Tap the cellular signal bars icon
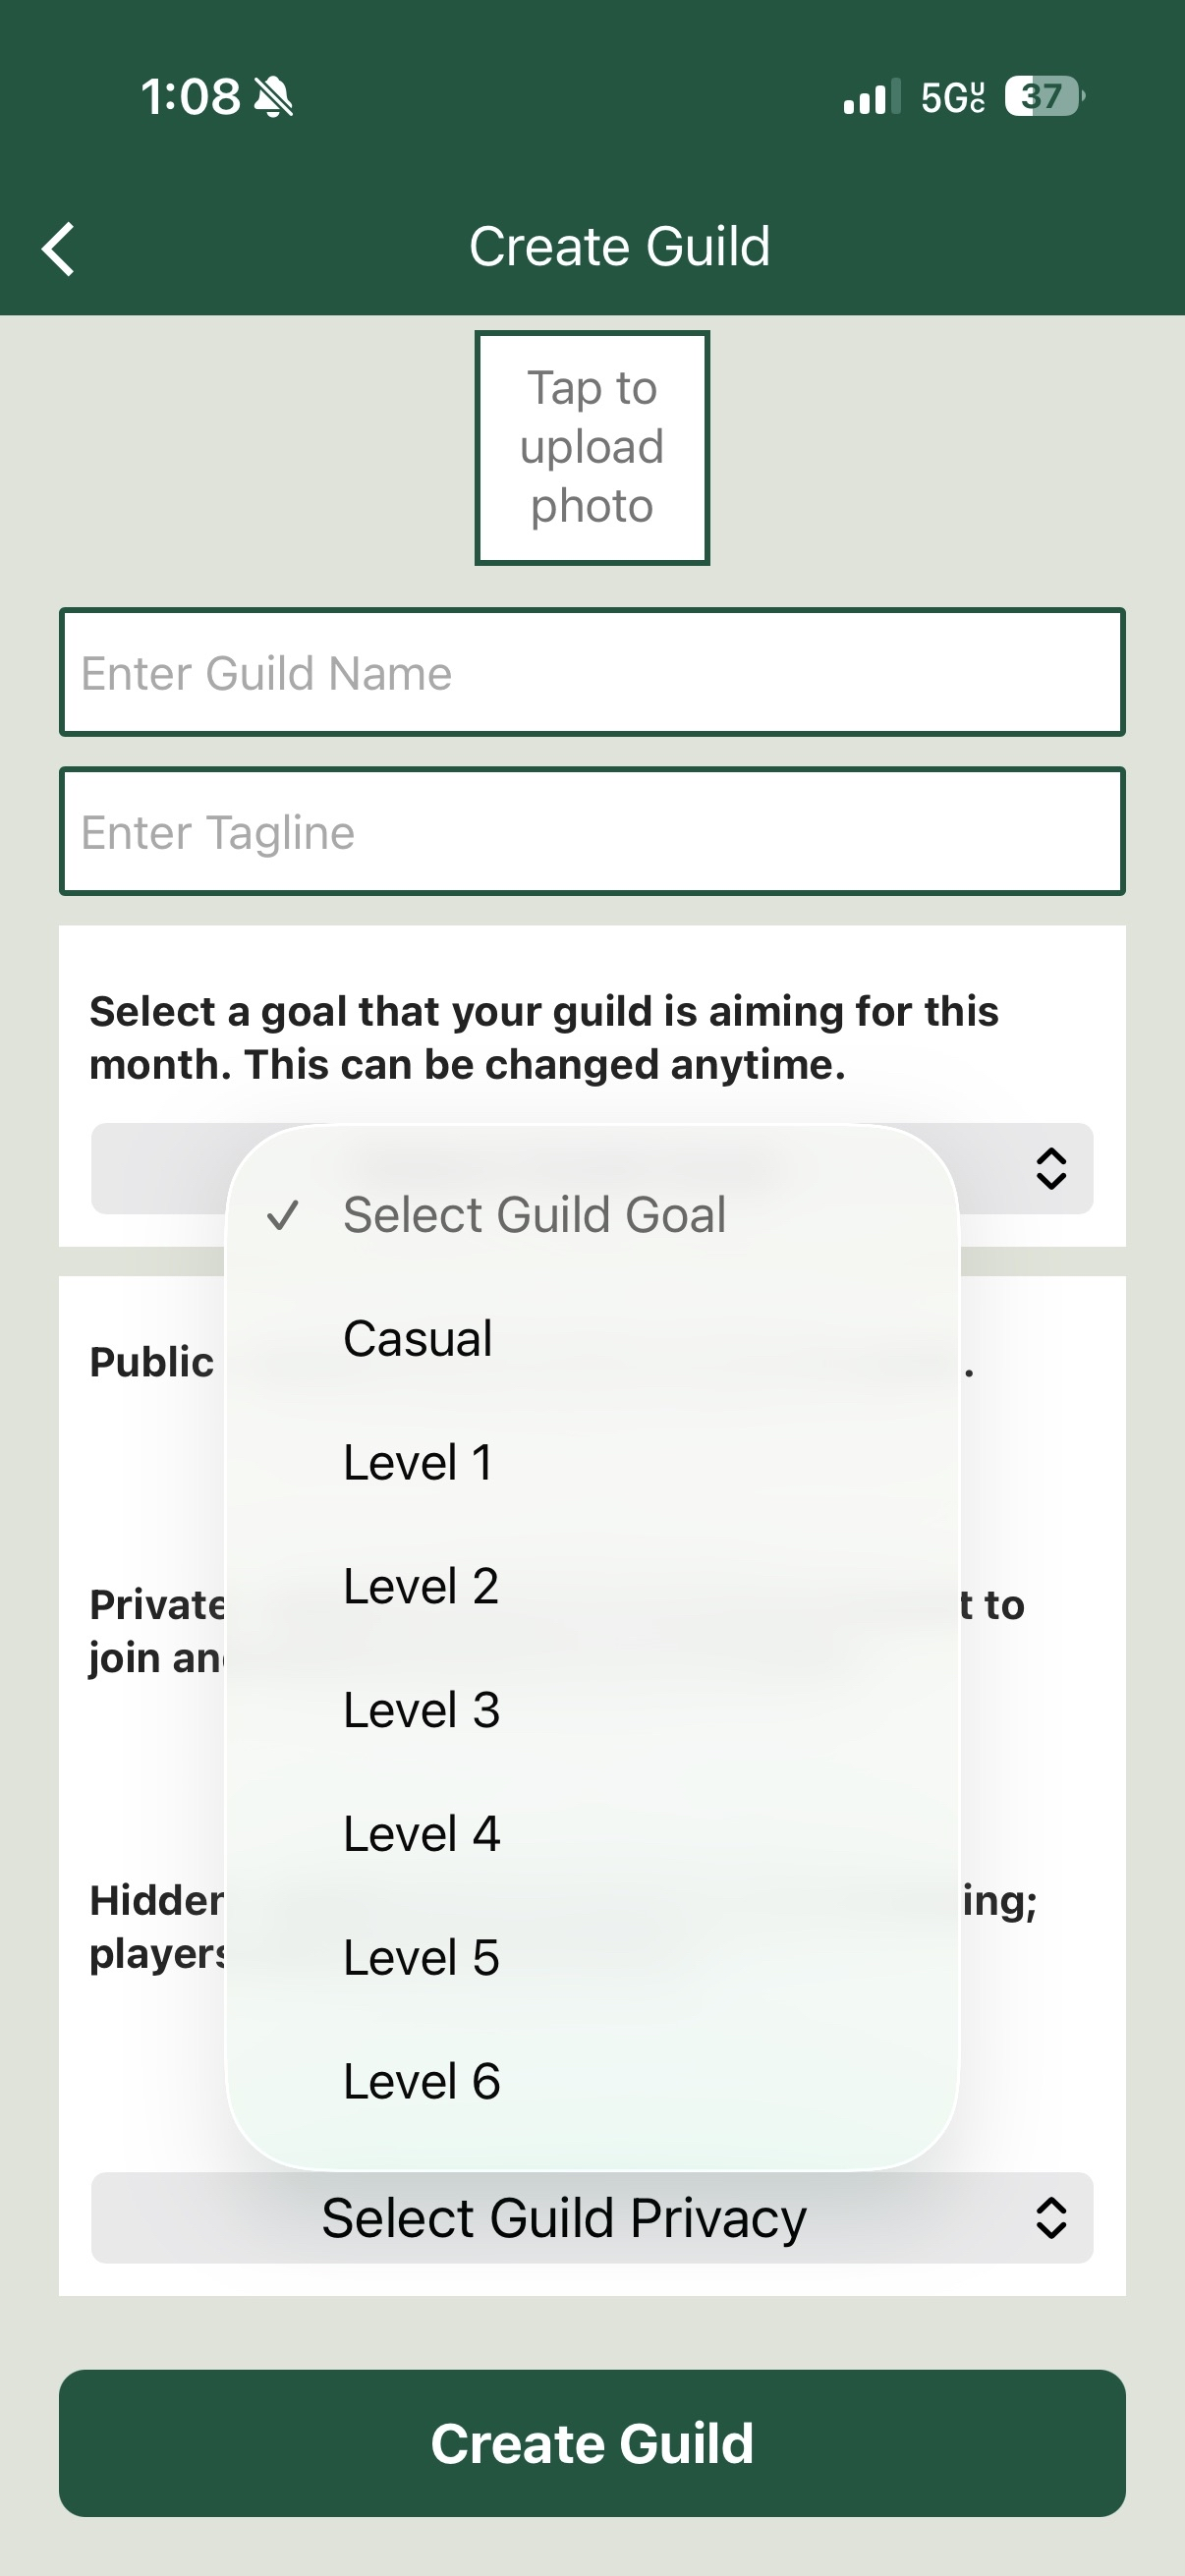Image resolution: width=1185 pixels, height=2576 pixels. coord(871,97)
